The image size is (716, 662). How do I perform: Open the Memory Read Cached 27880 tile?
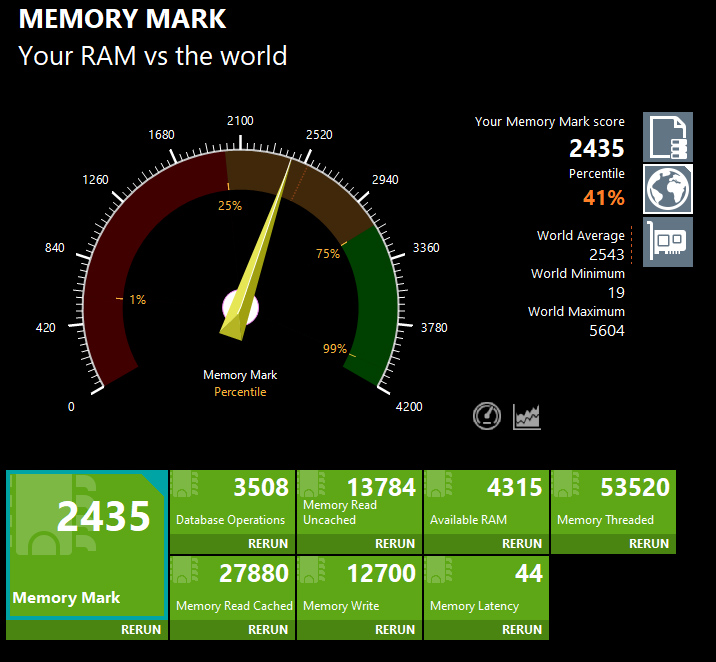[232, 588]
